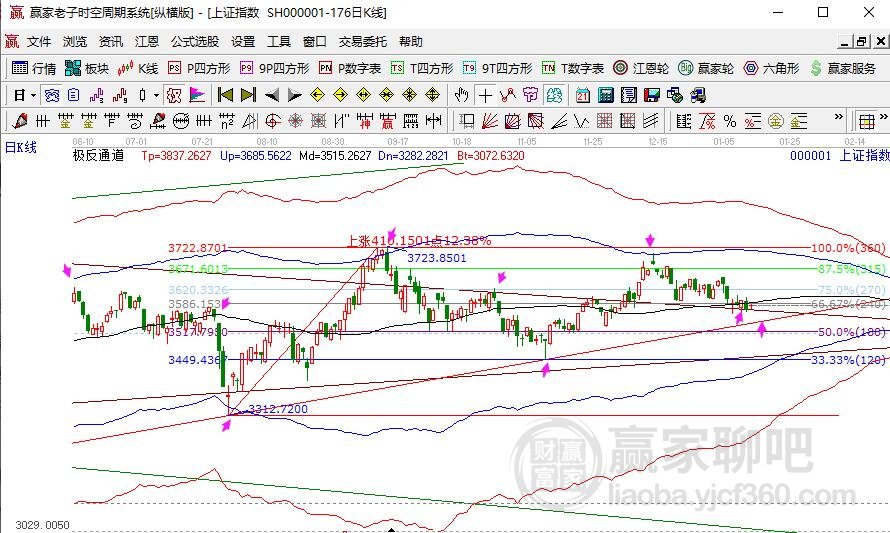Click the 行情 toolbar button
This screenshot has height=533, width=890.
click(34, 68)
